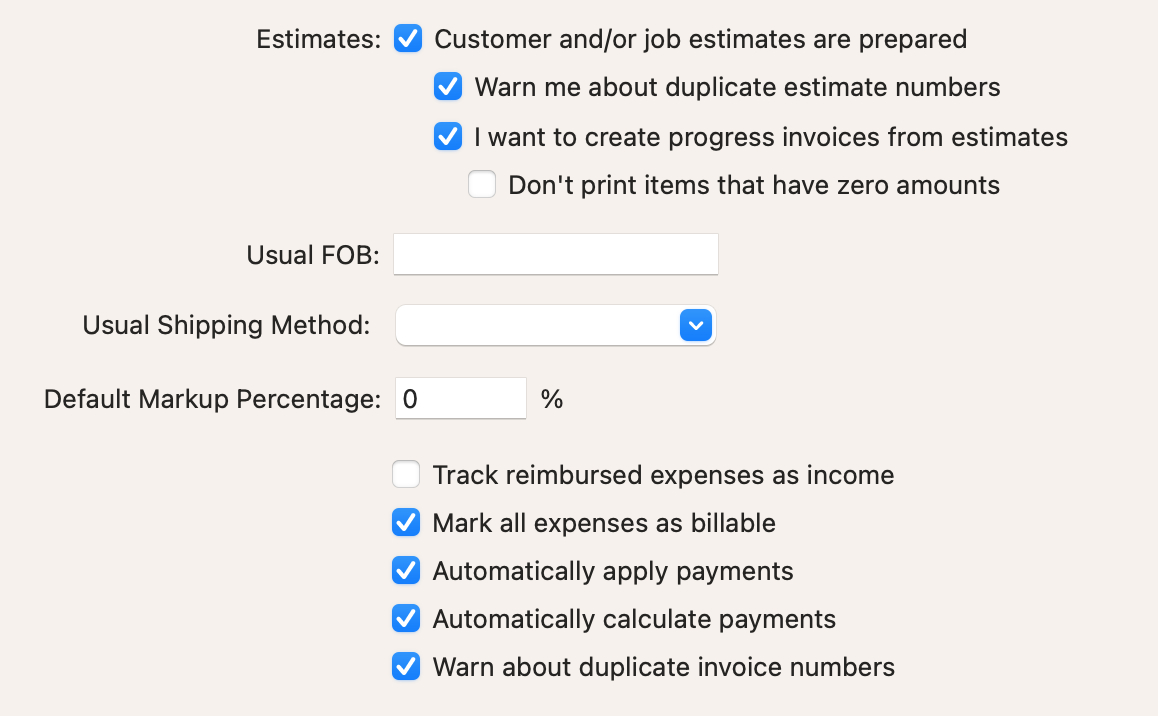Image resolution: width=1158 pixels, height=716 pixels.
Task: Turn off 'Mark all expenses as billable'
Action: point(406,522)
